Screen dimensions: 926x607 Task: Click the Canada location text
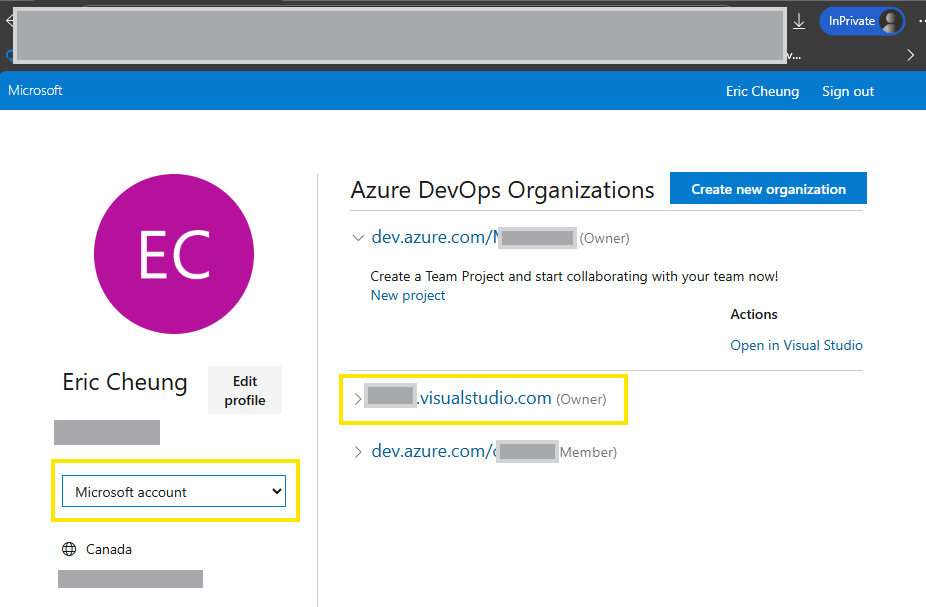click(109, 549)
